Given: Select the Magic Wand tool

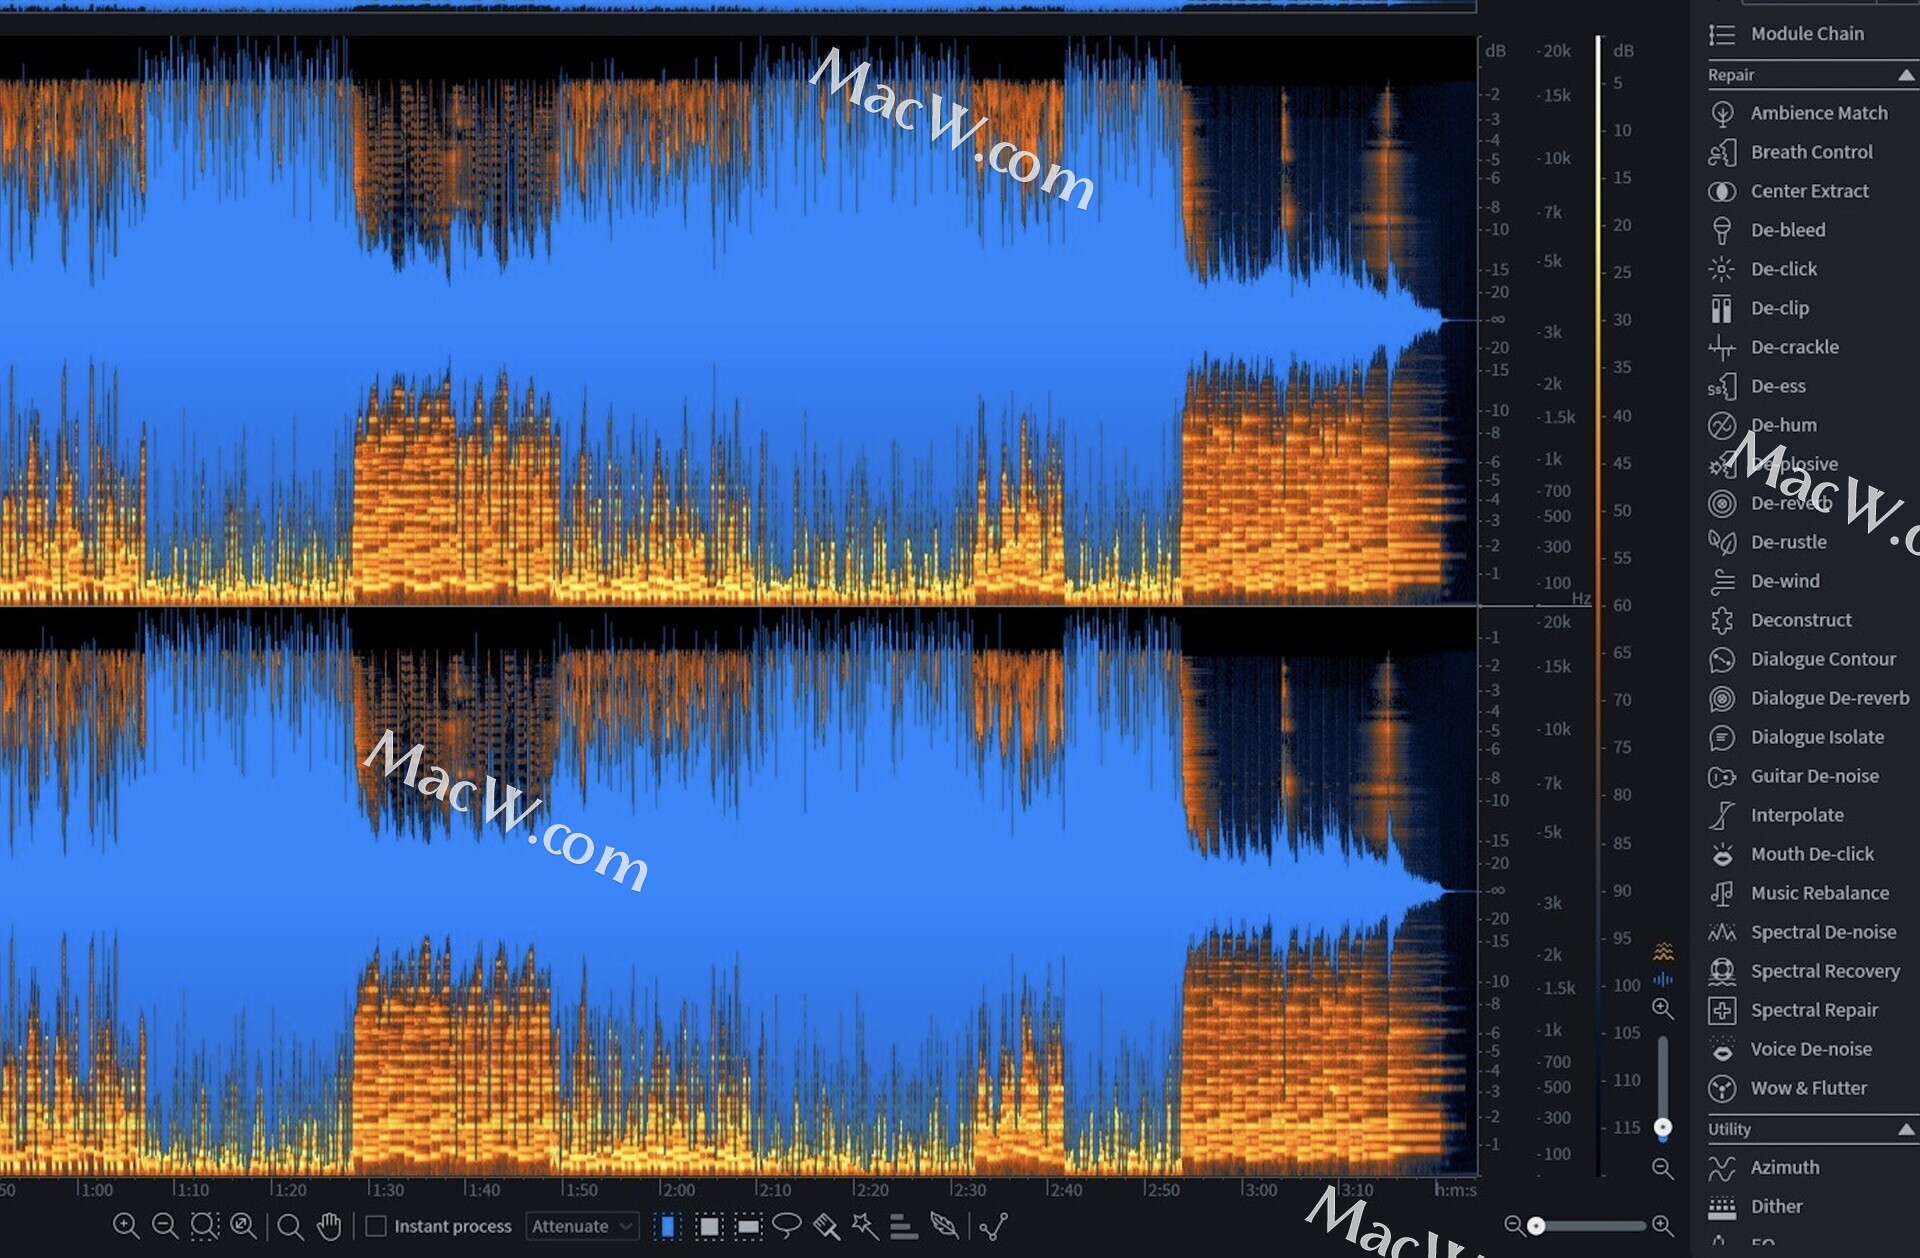Looking at the screenshot, I should click(865, 1226).
